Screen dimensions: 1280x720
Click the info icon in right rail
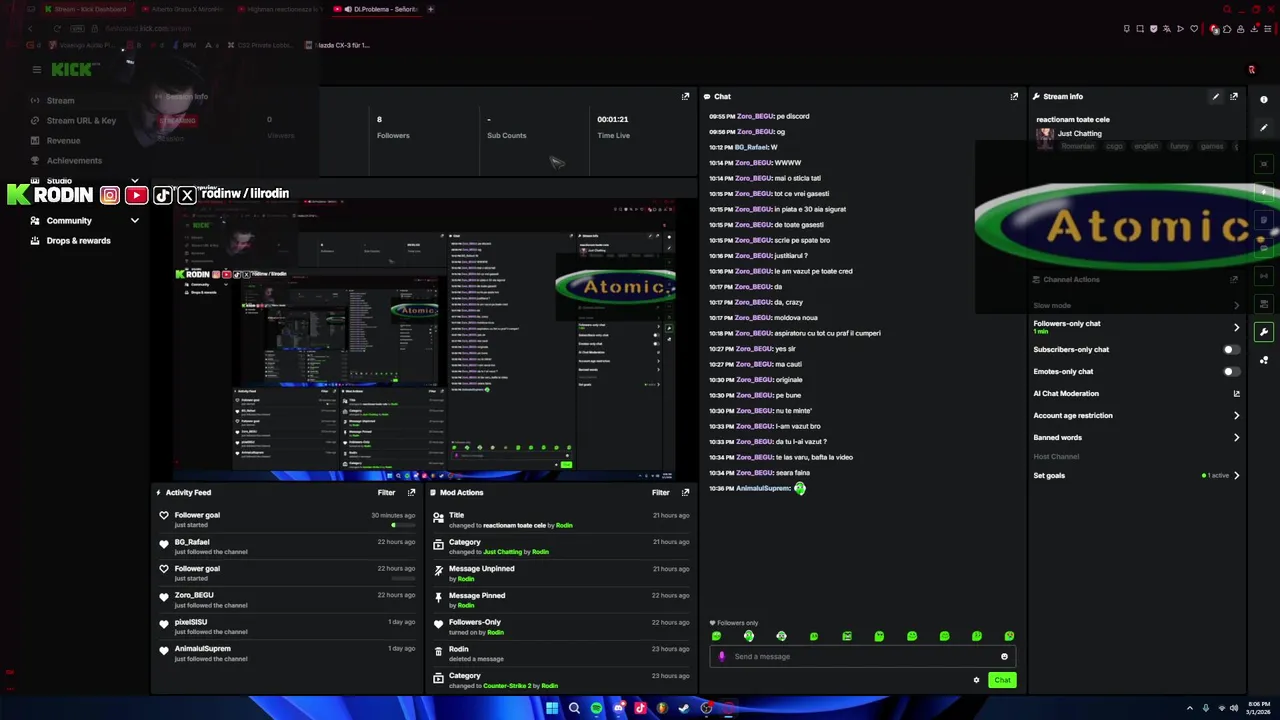[x=1264, y=100]
